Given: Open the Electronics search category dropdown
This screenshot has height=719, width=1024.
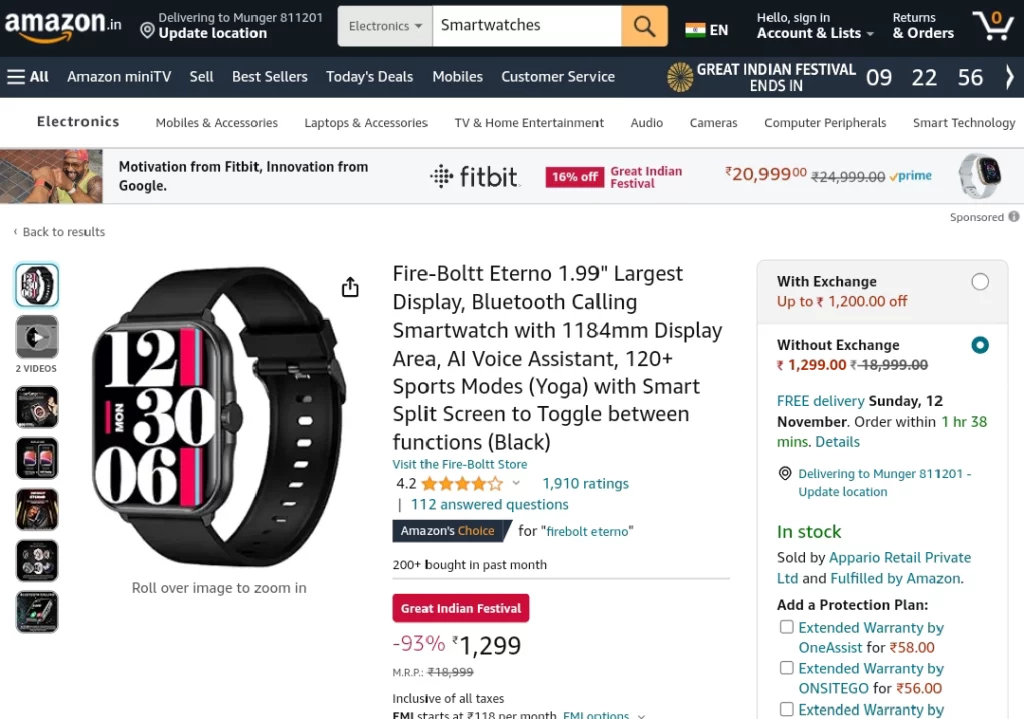Looking at the screenshot, I should (385, 26).
